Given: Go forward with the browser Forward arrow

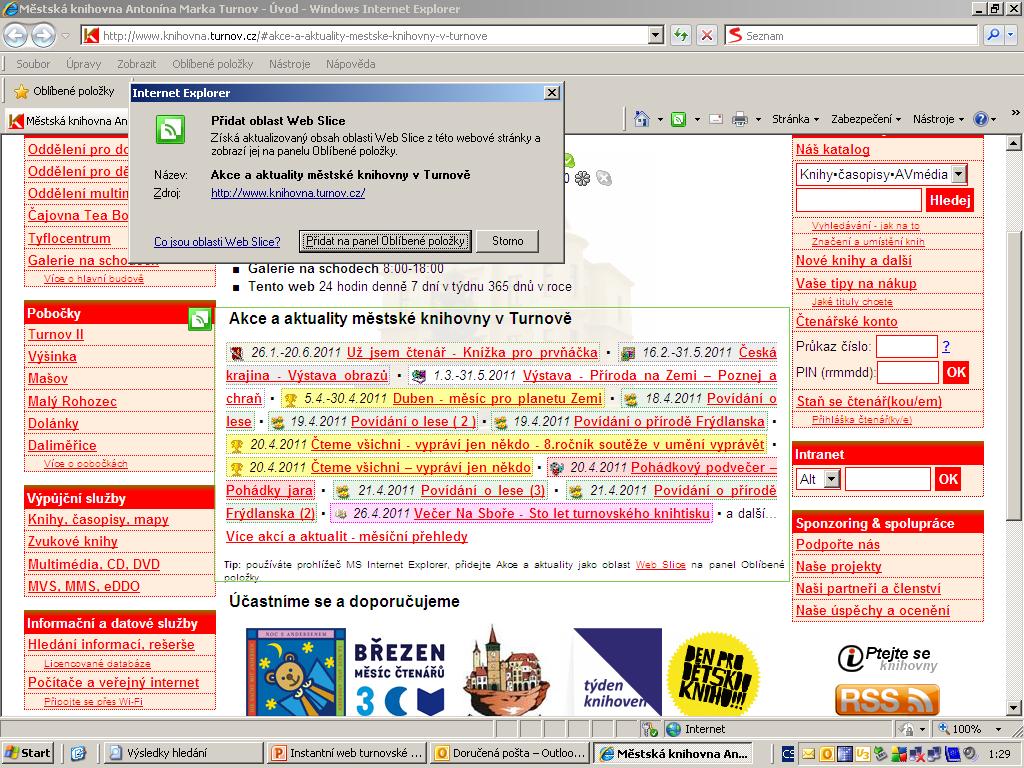Looking at the screenshot, I should pos(43,35).
